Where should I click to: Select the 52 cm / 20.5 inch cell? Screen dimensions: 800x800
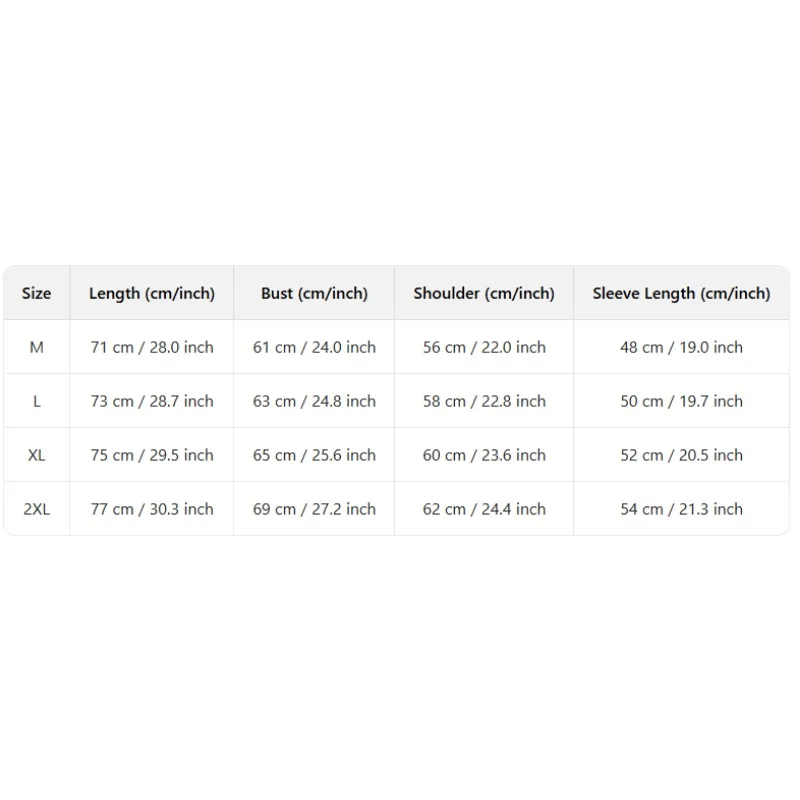click(681, 455)
